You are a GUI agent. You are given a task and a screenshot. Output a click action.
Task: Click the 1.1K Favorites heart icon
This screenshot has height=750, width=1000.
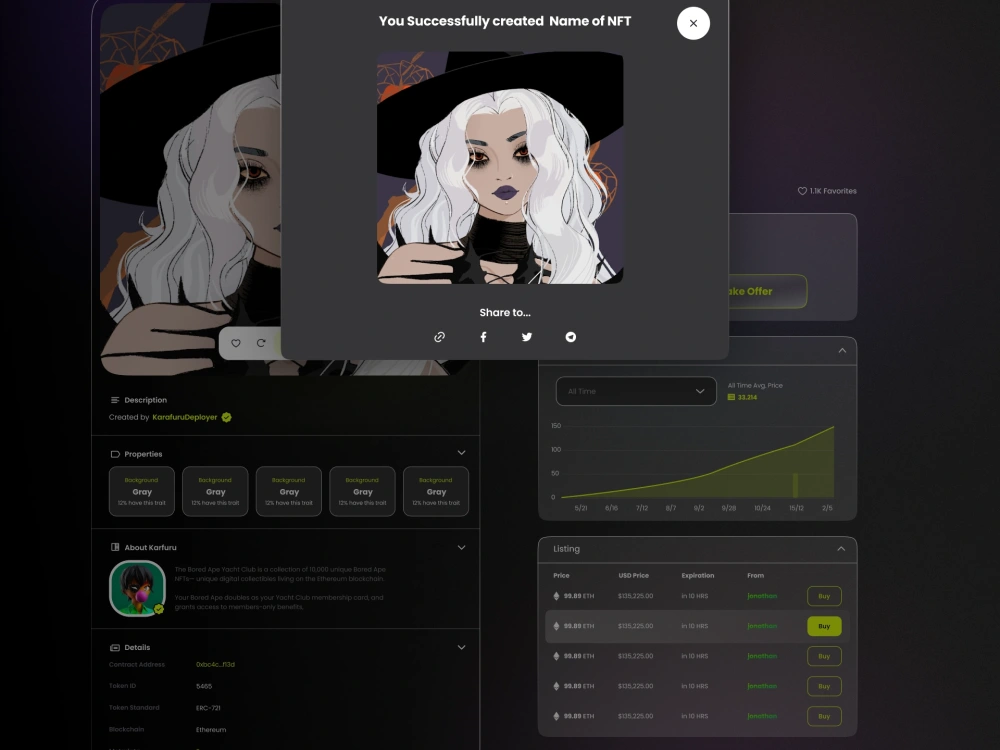[x=802, y=191]
